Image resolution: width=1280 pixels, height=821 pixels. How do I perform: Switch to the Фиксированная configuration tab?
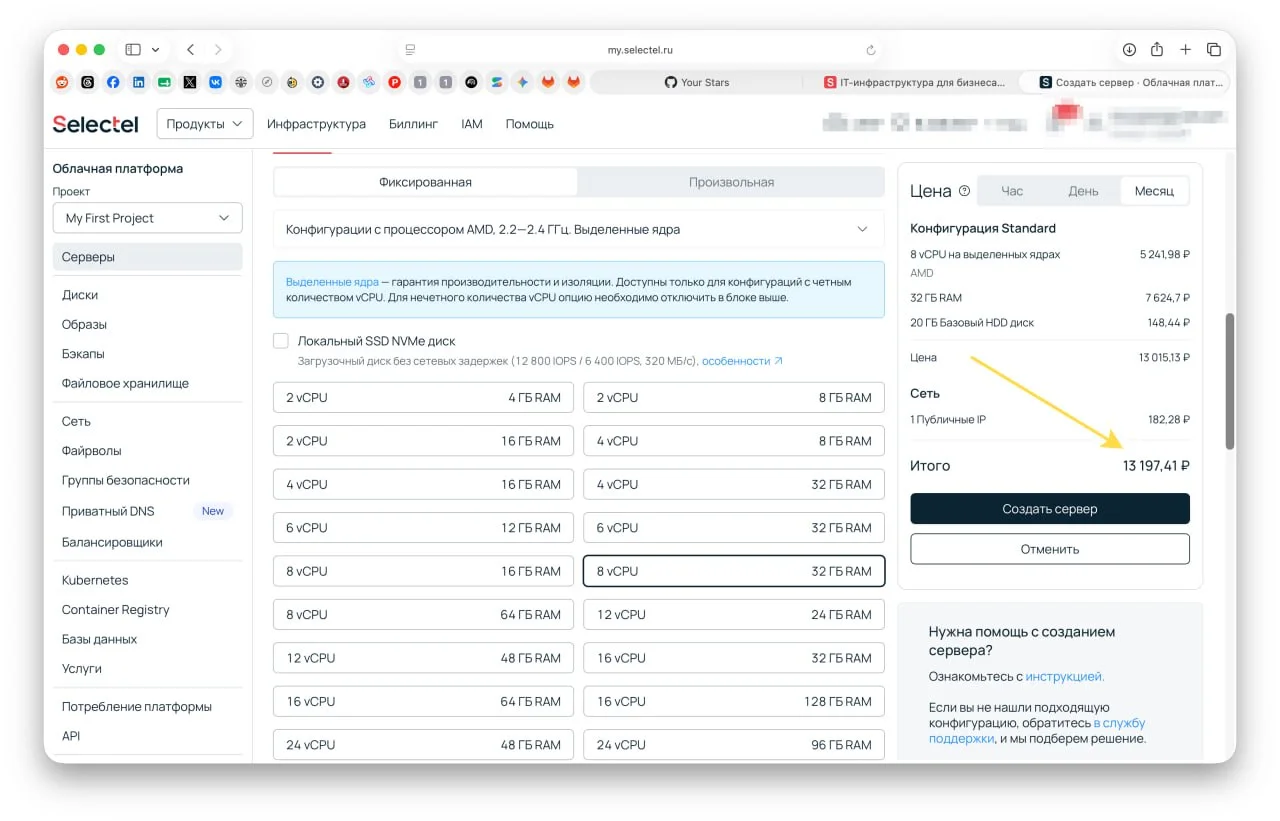click(x=425, y=182)
